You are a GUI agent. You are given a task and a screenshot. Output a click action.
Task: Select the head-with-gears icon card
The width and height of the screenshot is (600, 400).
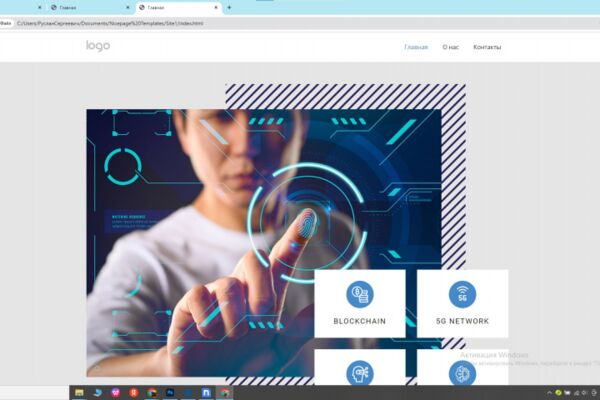click(x=360, y=367)
